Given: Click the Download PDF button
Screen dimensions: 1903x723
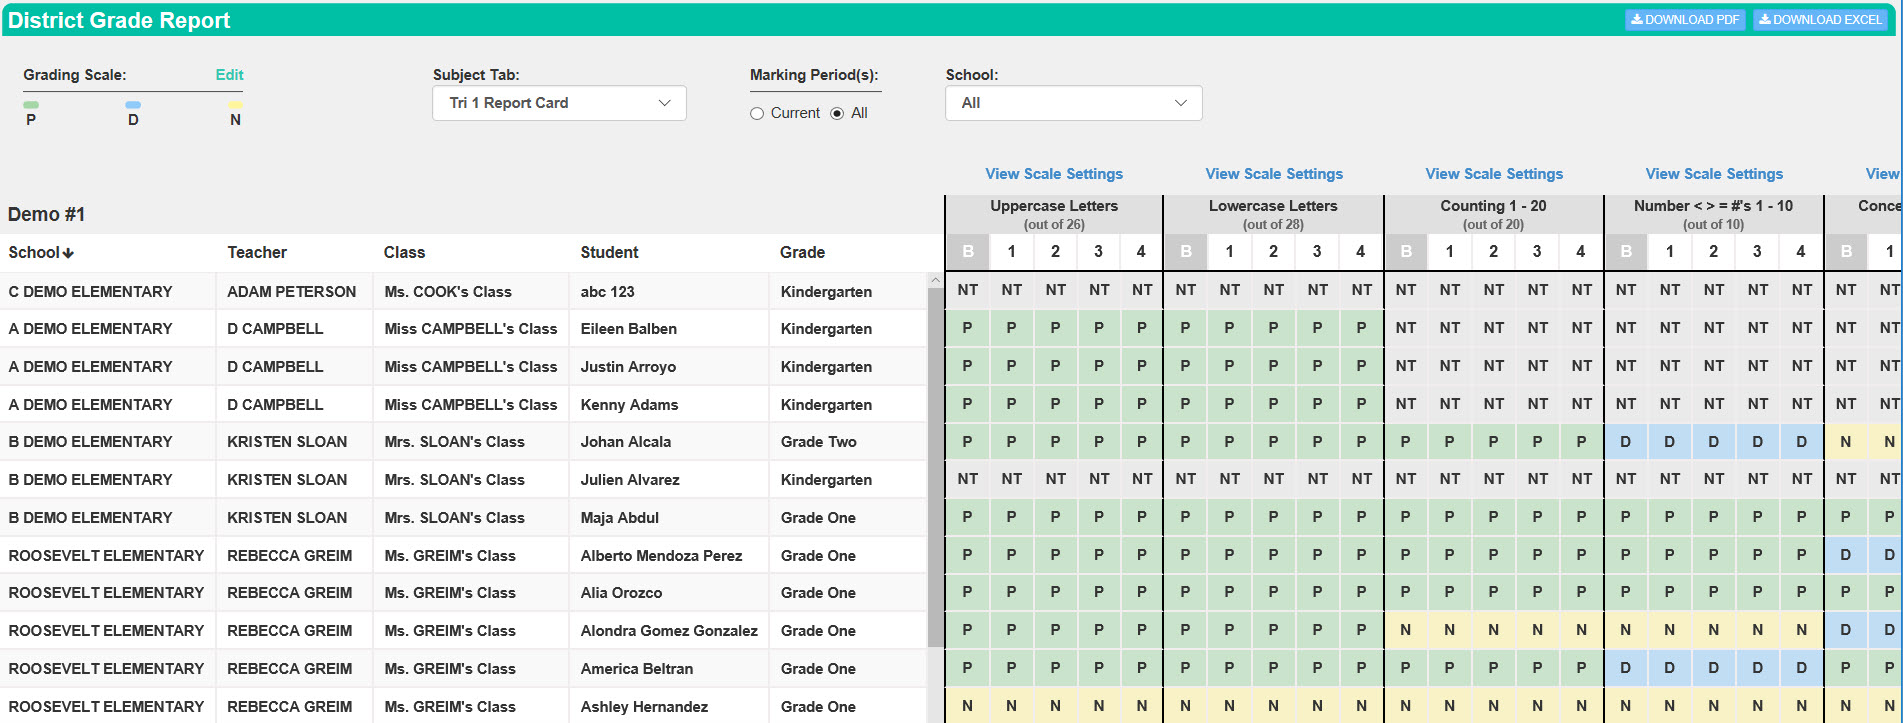Looking at the screenshot, I should (1685, 20).
